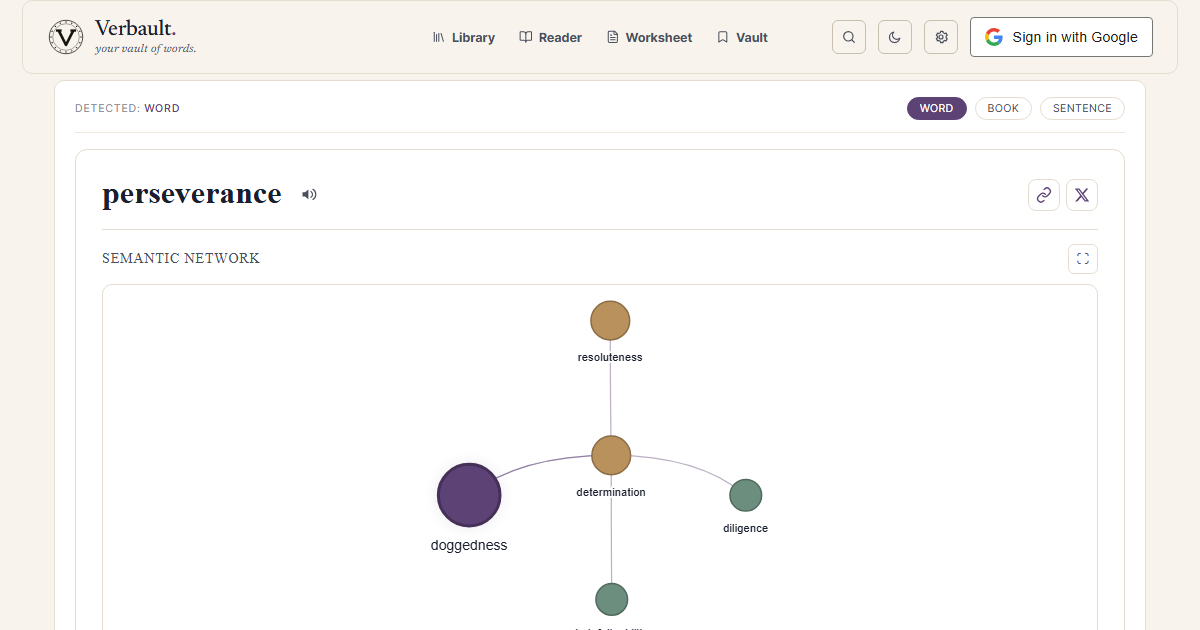
Task: Click the 'DETECTED: WORD' label
Action: [127, 108]
